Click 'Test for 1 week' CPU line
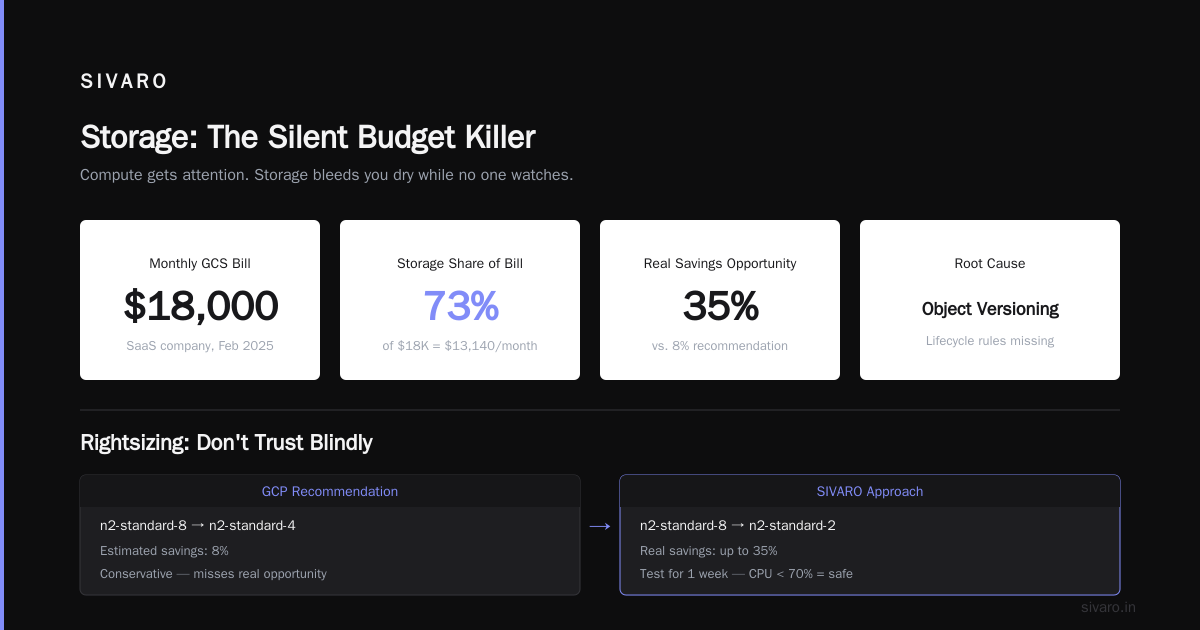The width and height of the screenshot is (1200, 630). pyautogui.click(x=746, y=574)
